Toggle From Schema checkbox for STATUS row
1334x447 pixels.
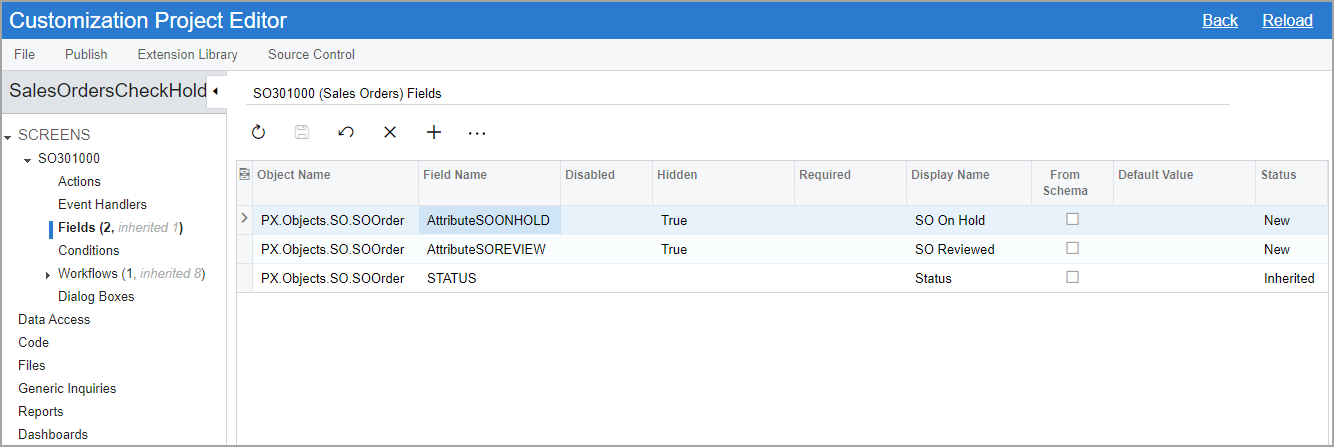tap(1072, 277)
